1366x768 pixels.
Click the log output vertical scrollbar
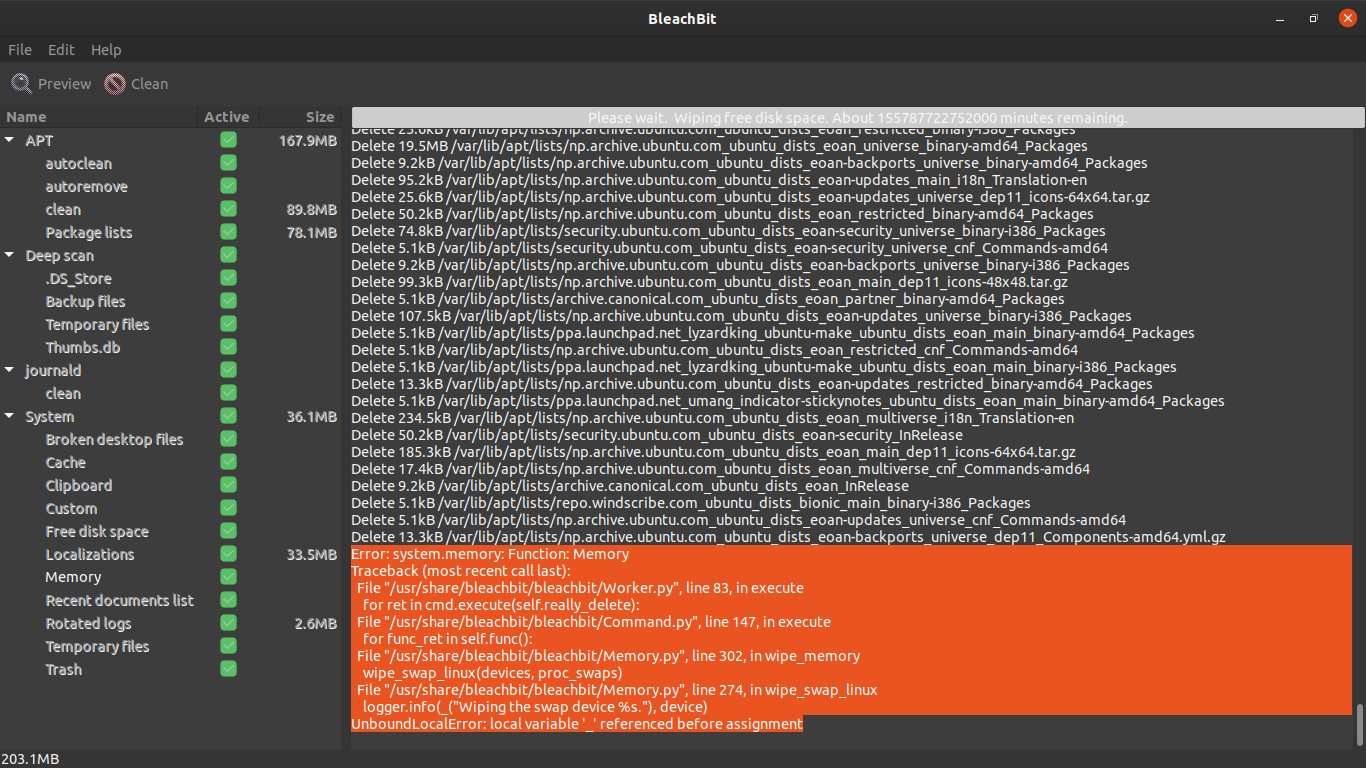pos(1358,724)
